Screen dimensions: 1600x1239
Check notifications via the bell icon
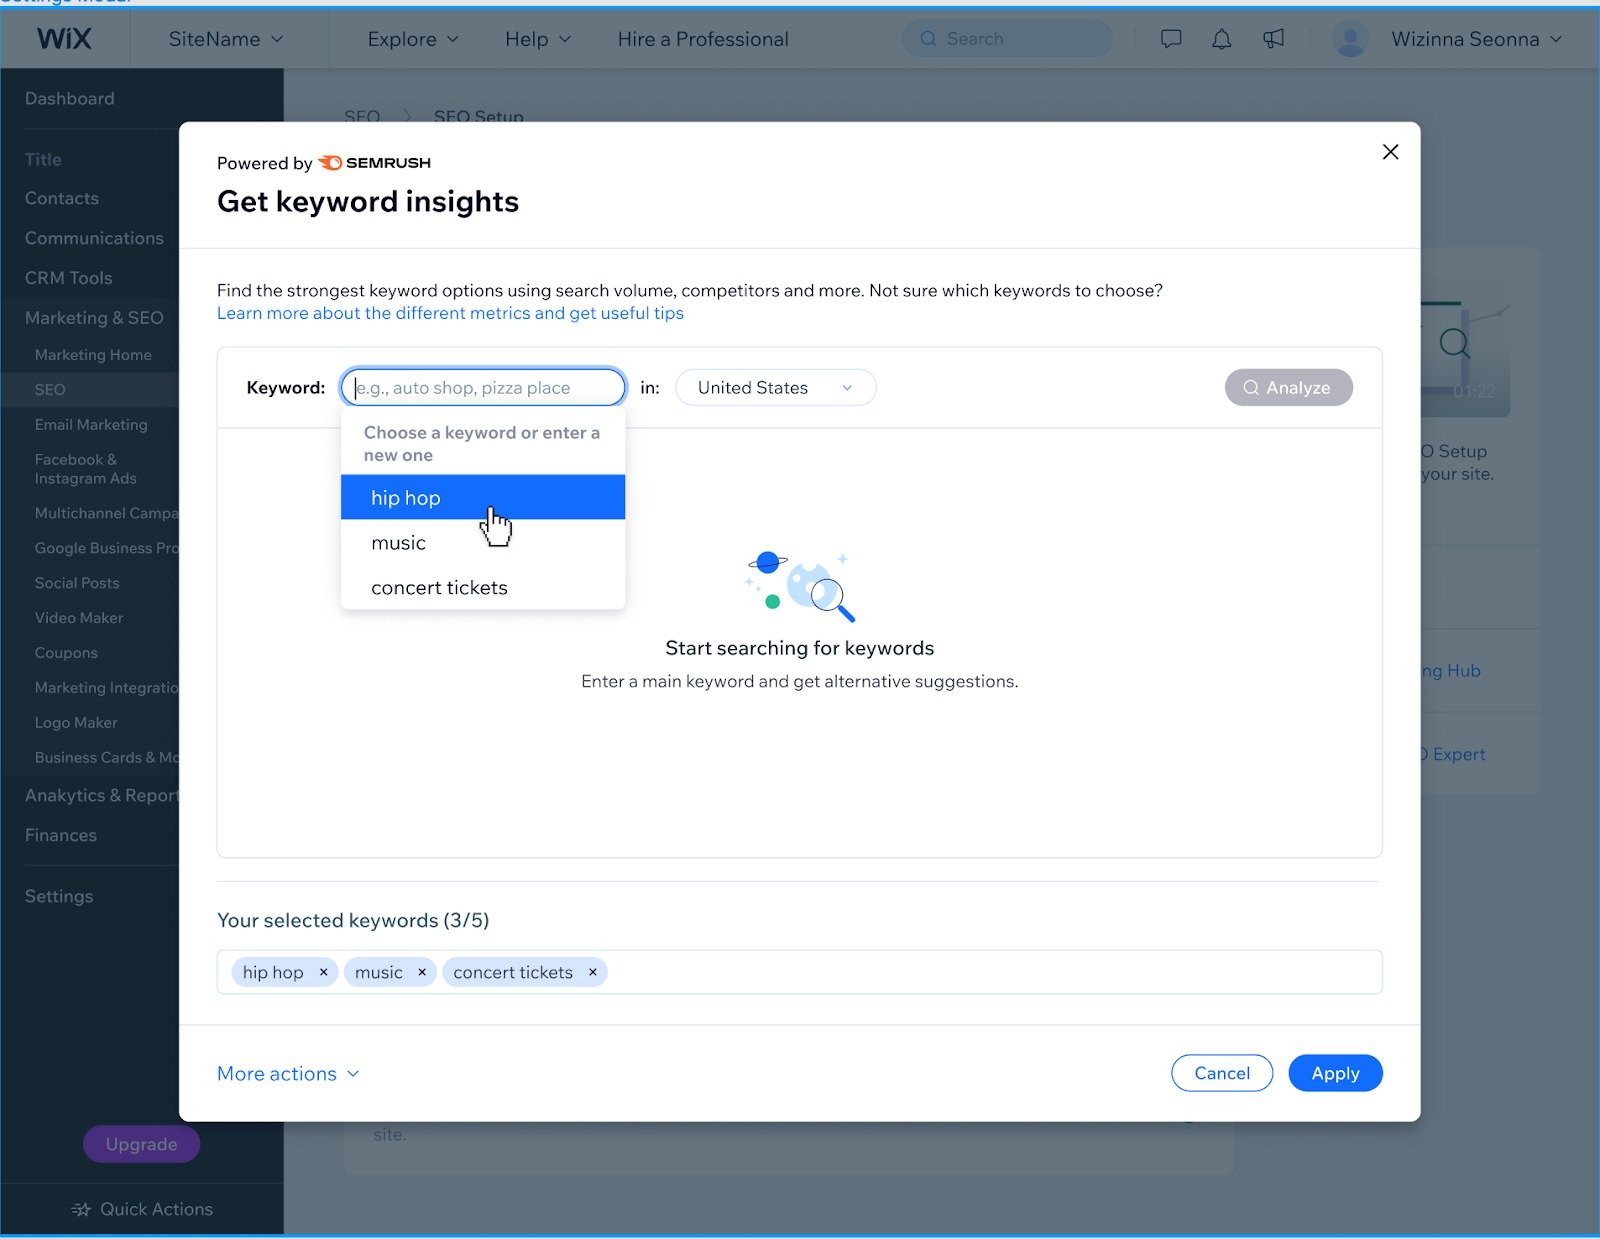click(1221, 39)
